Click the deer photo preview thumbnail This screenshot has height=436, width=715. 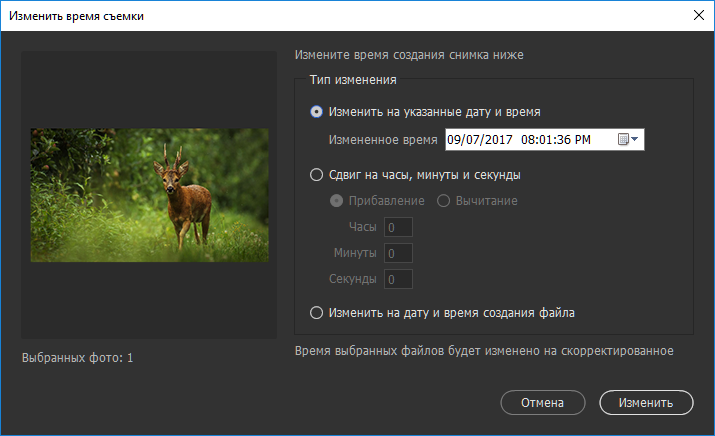click(150, 195)
